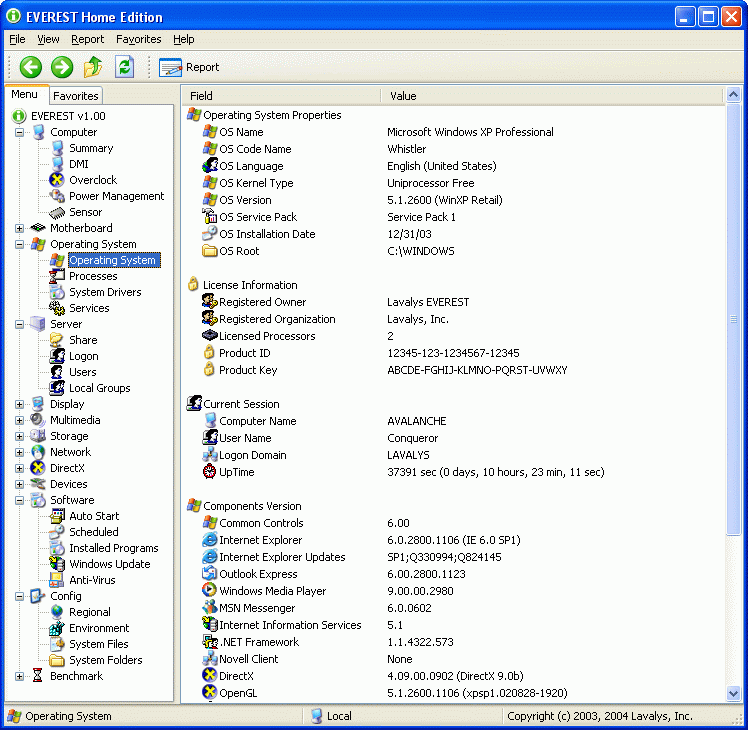
Task: Click the Value column header
Action: [552, 96]
